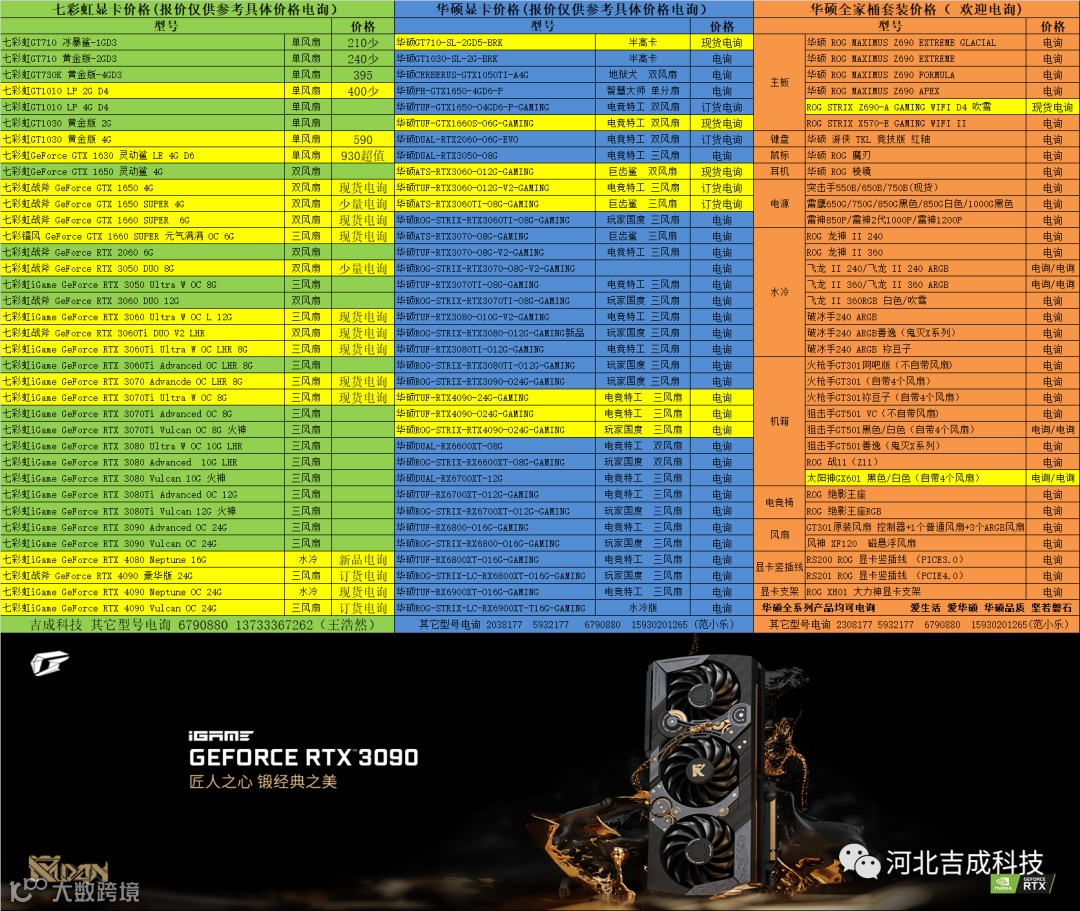Image resolution: width=1080 pixels, height=911 pixels.
Task: Click 水冷 category cell in the orange table
Action: coord(779,292)
